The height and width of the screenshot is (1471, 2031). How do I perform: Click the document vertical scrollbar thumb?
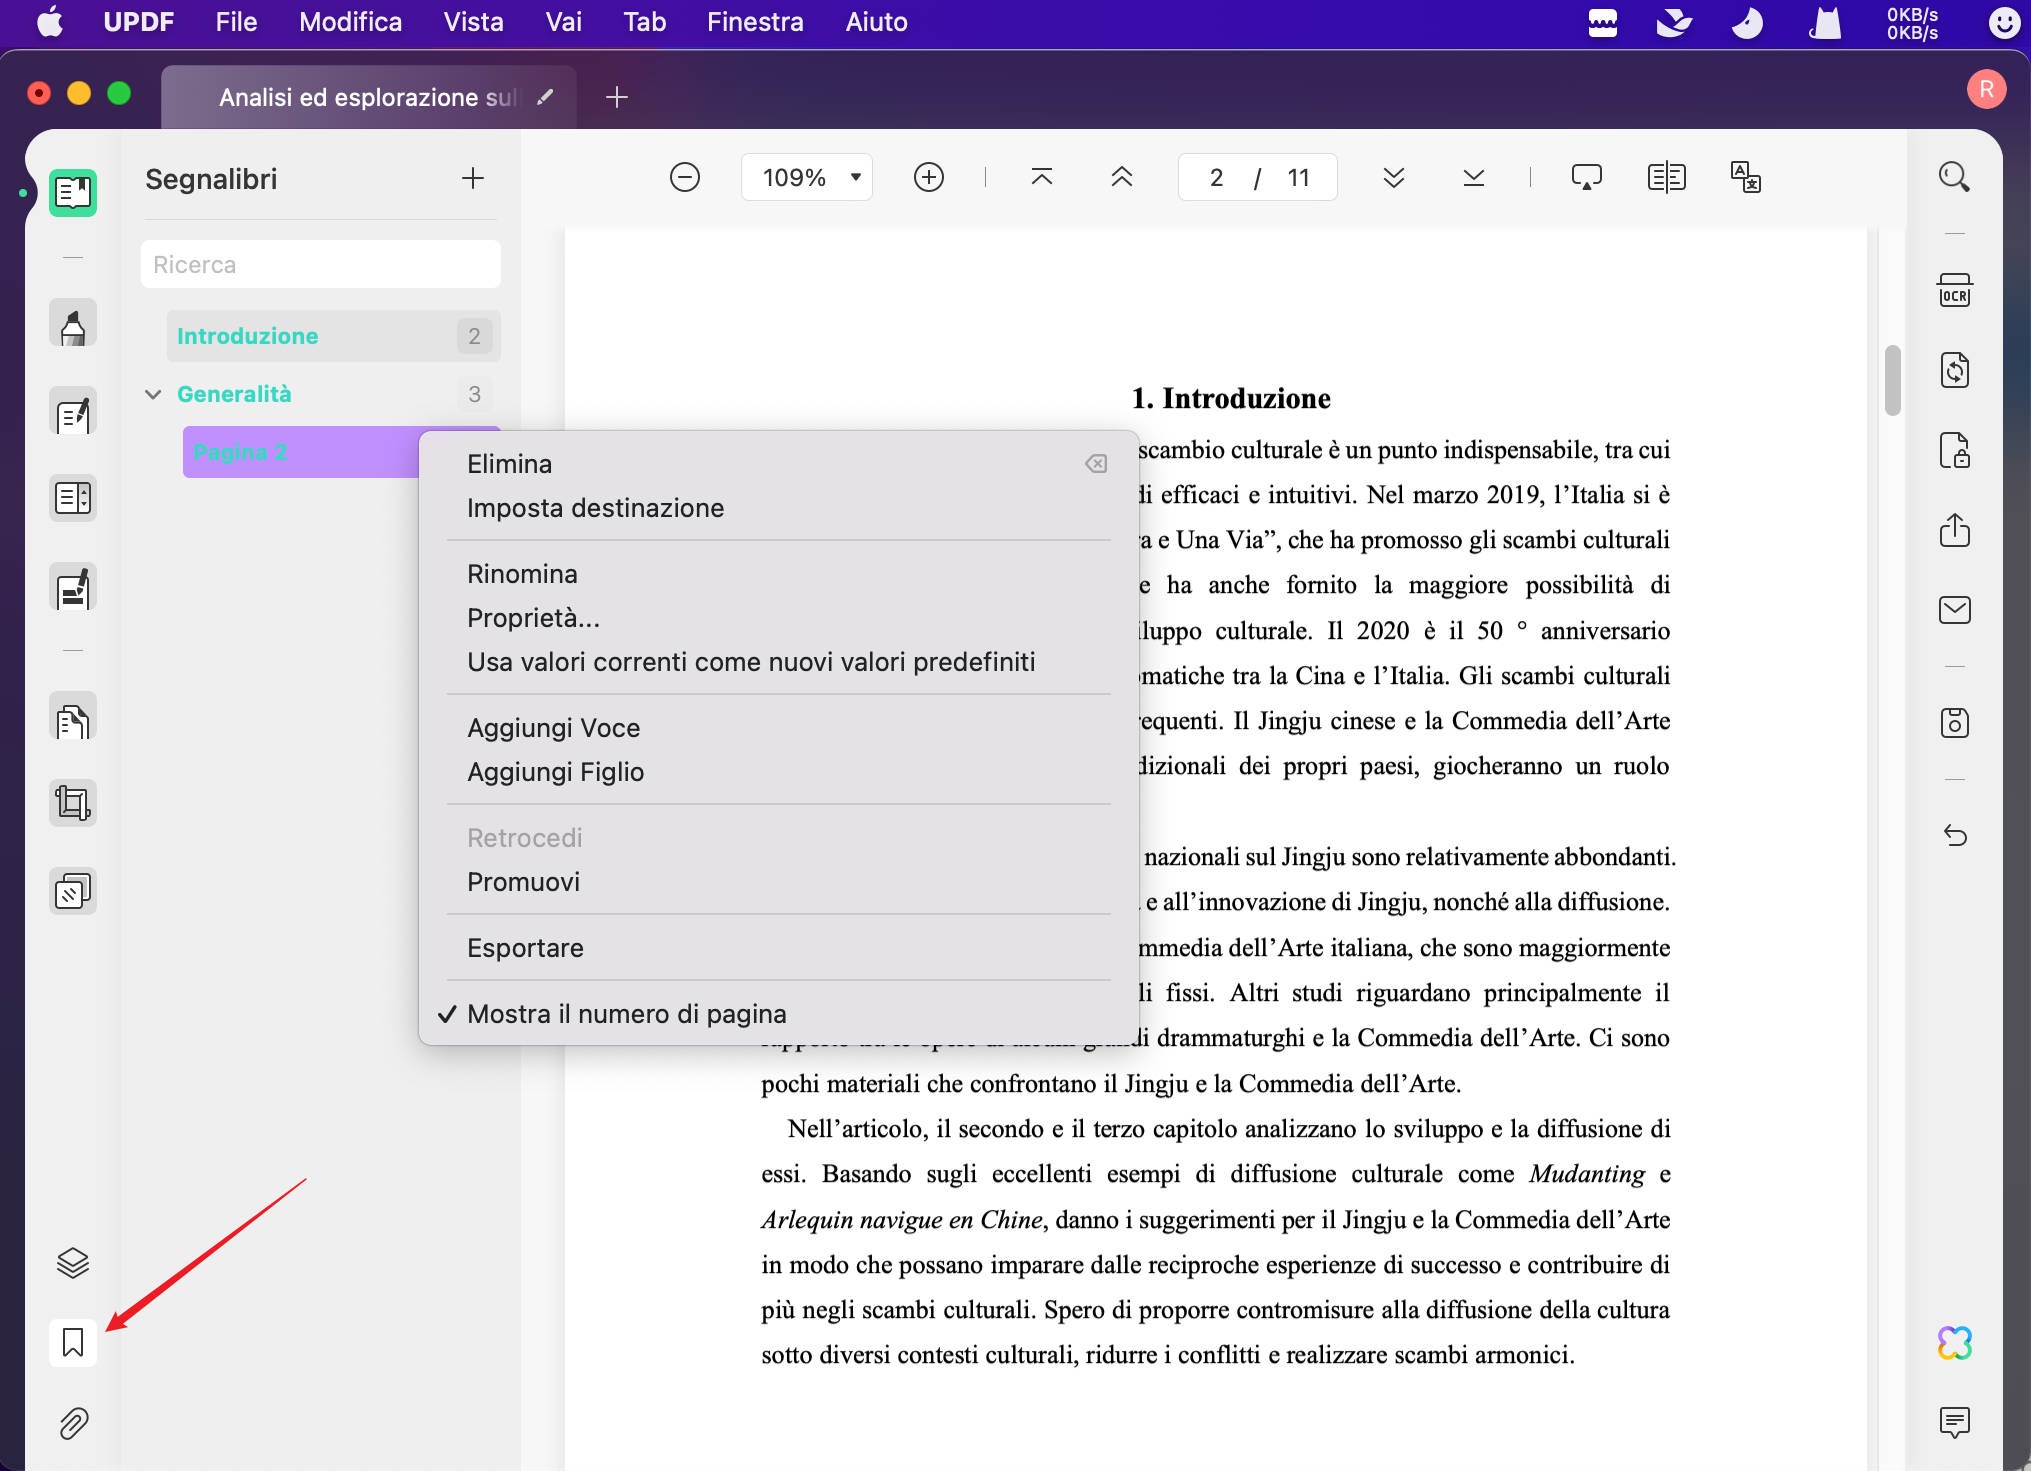[x=1892, y=380]
